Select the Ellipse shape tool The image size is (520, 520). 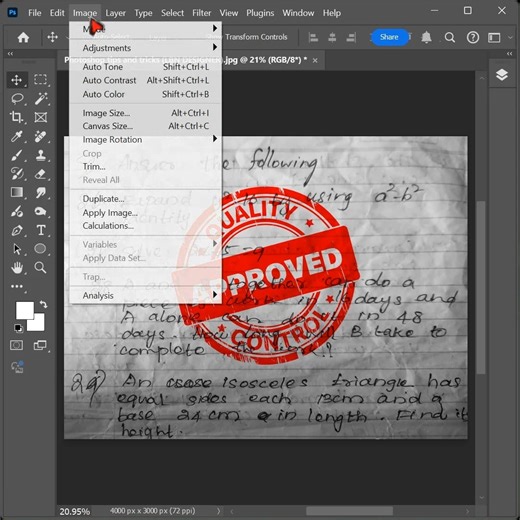click(x=40, y=249)
